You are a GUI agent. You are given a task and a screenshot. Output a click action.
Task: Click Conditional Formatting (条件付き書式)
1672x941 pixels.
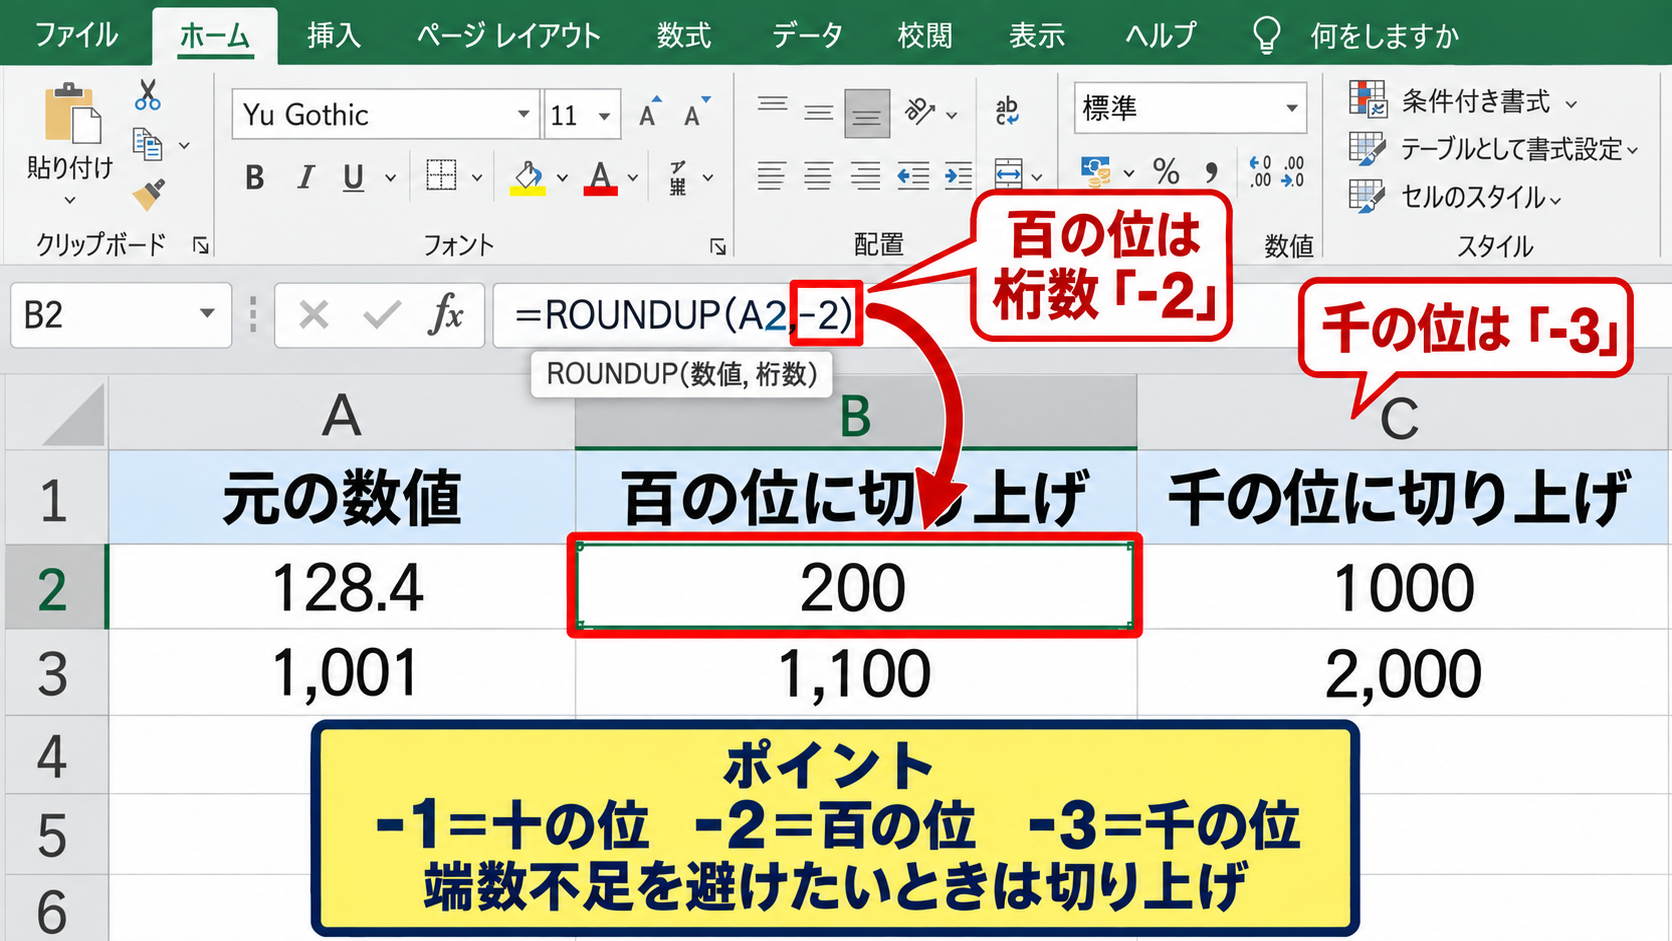pyautogui.click(x=1463, y=101)
